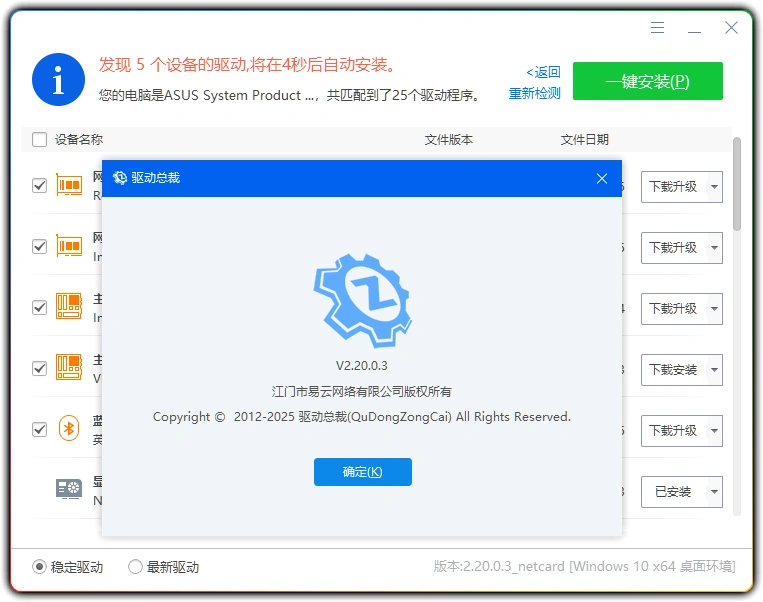Click 下载升级 on Bluetooth row
The height and width of the screenshot is (602, 763).
(674, 431)
